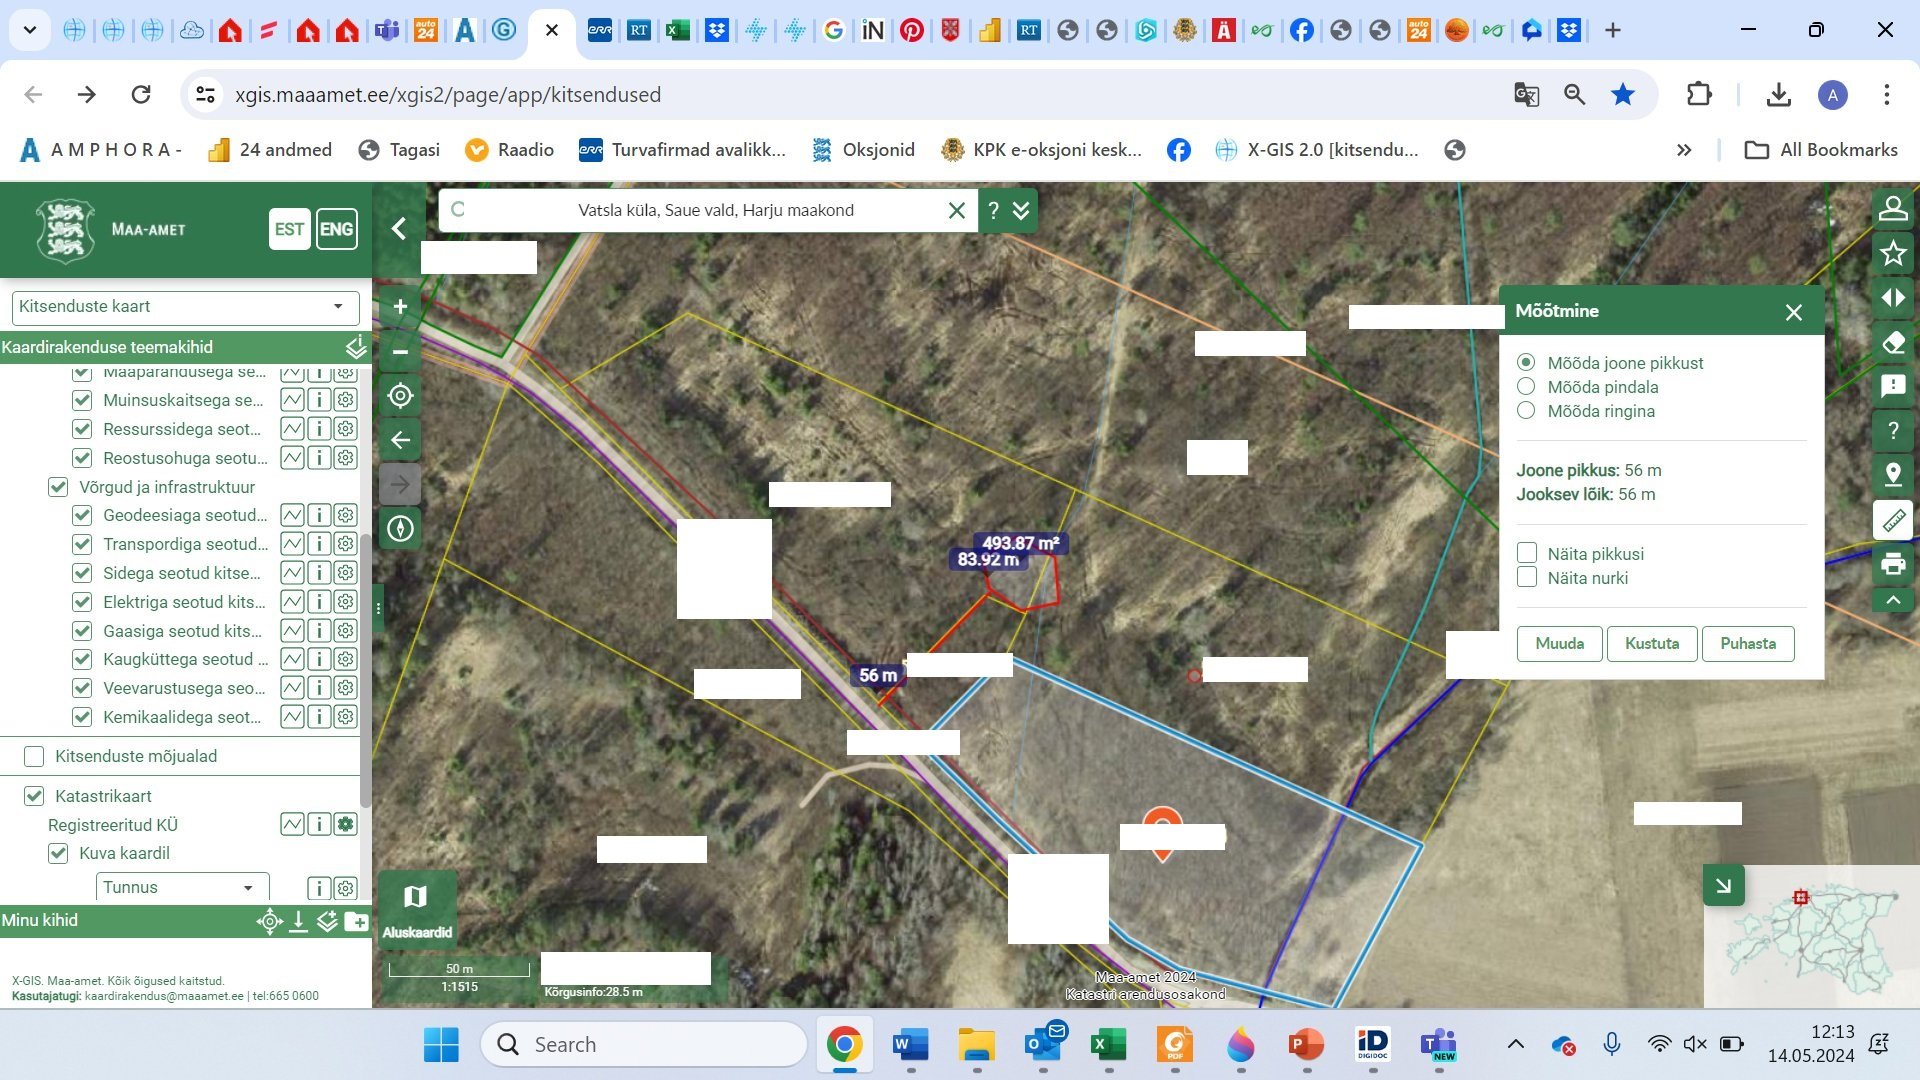Switch language to ENG
This screenshot has width=1920, height=1080.
pos(336,229)
